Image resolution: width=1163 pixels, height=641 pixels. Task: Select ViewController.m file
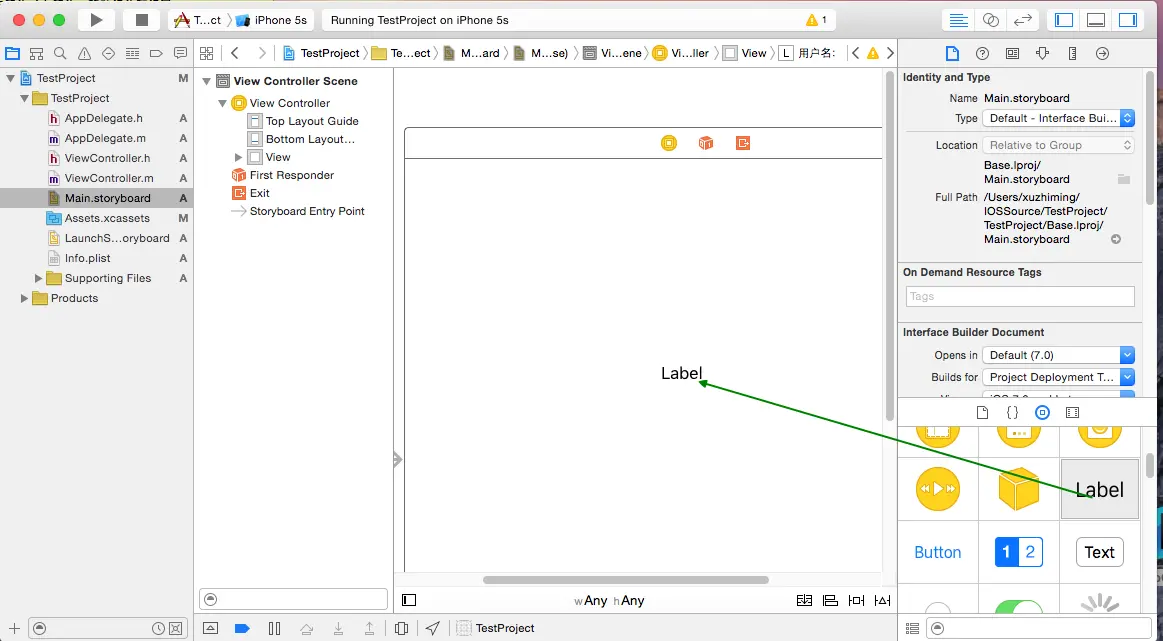coord(108,178)
